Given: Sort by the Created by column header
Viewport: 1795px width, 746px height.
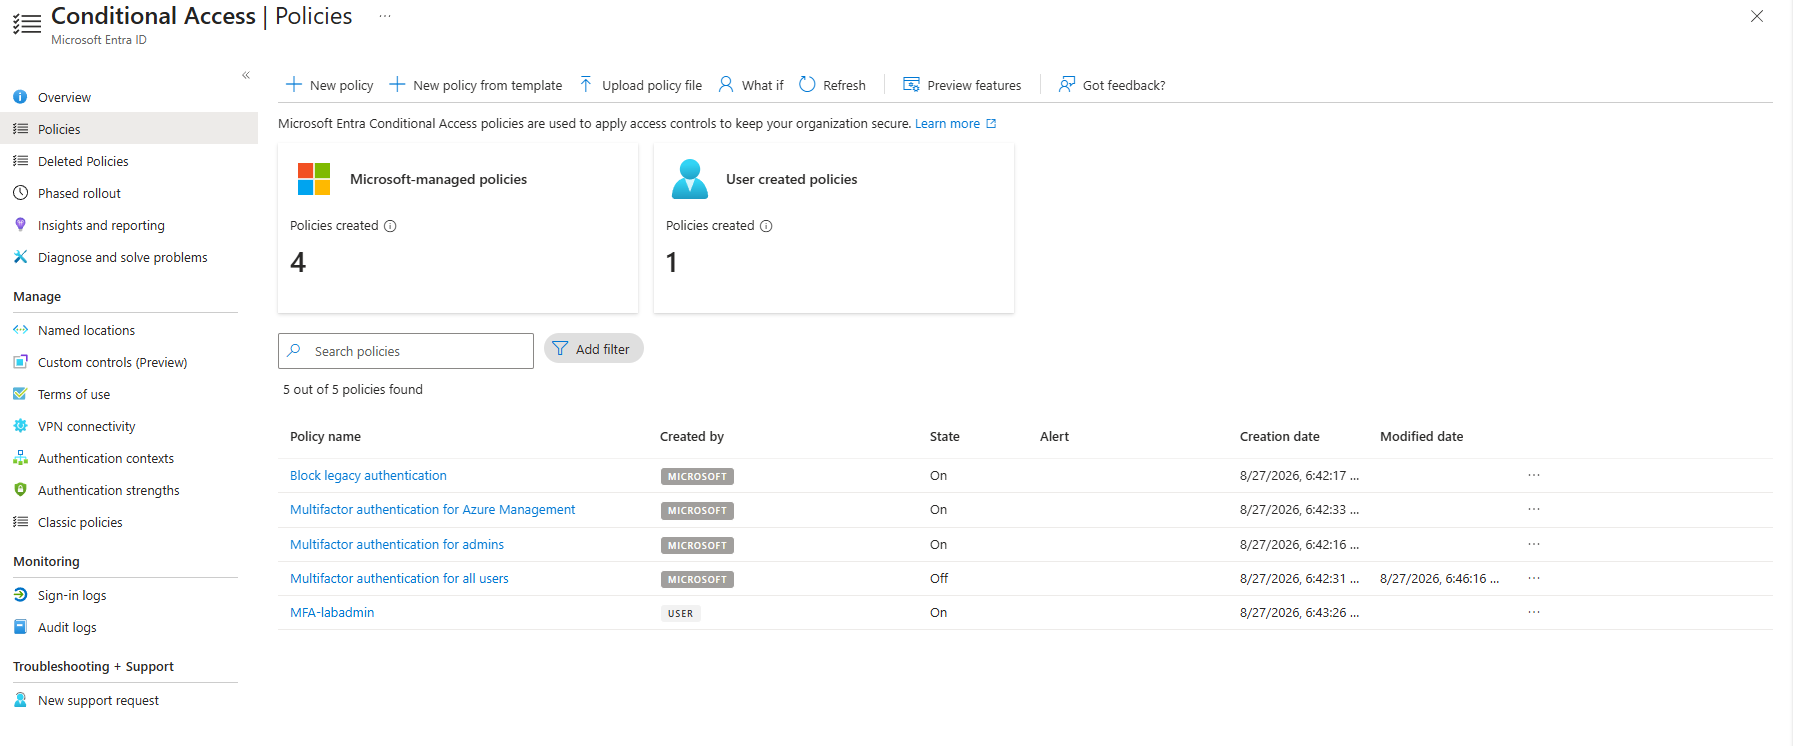Looking at the screenshot, I should coord(692,437).
